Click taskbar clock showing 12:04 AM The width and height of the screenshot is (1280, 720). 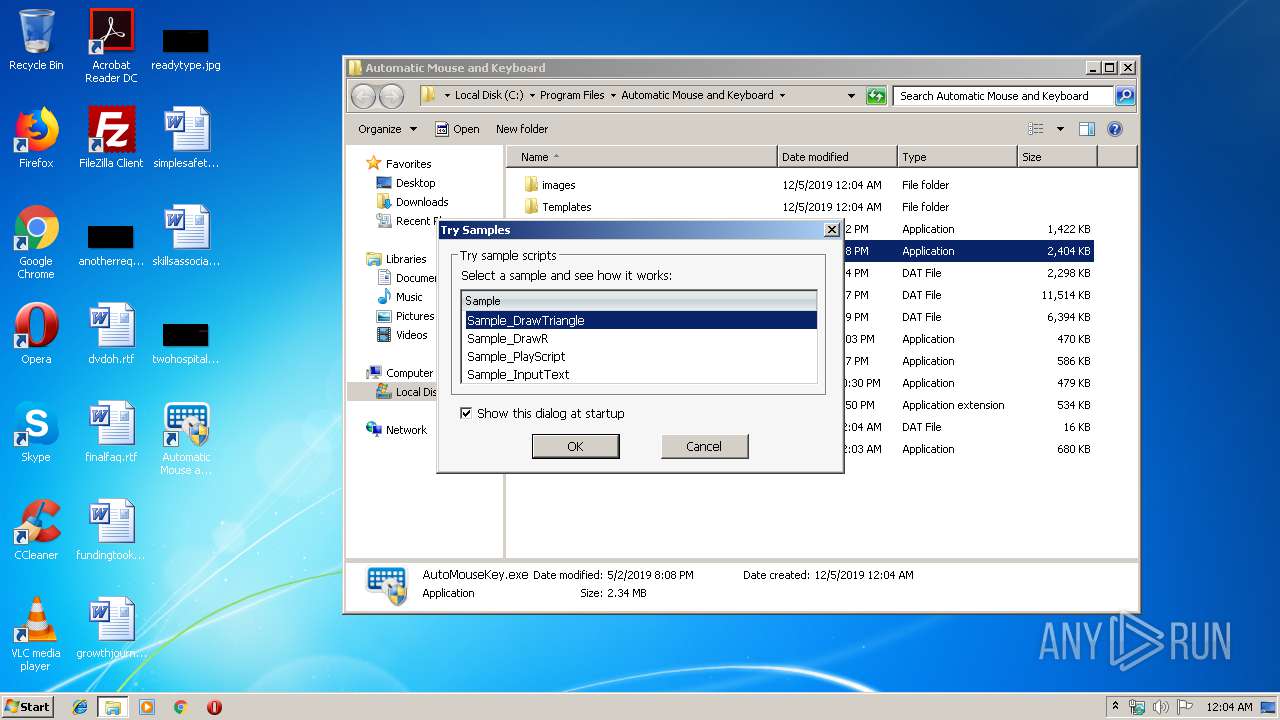pos(1229,707)
